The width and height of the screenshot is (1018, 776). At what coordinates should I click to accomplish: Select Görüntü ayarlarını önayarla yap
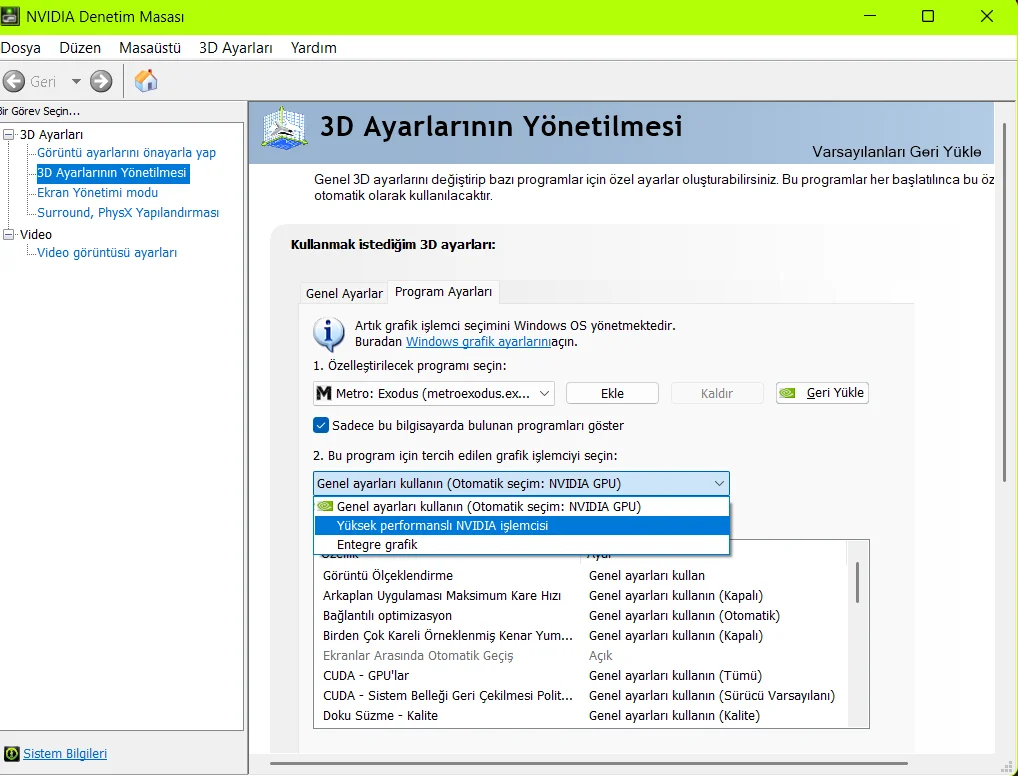[x=127, y=153]
